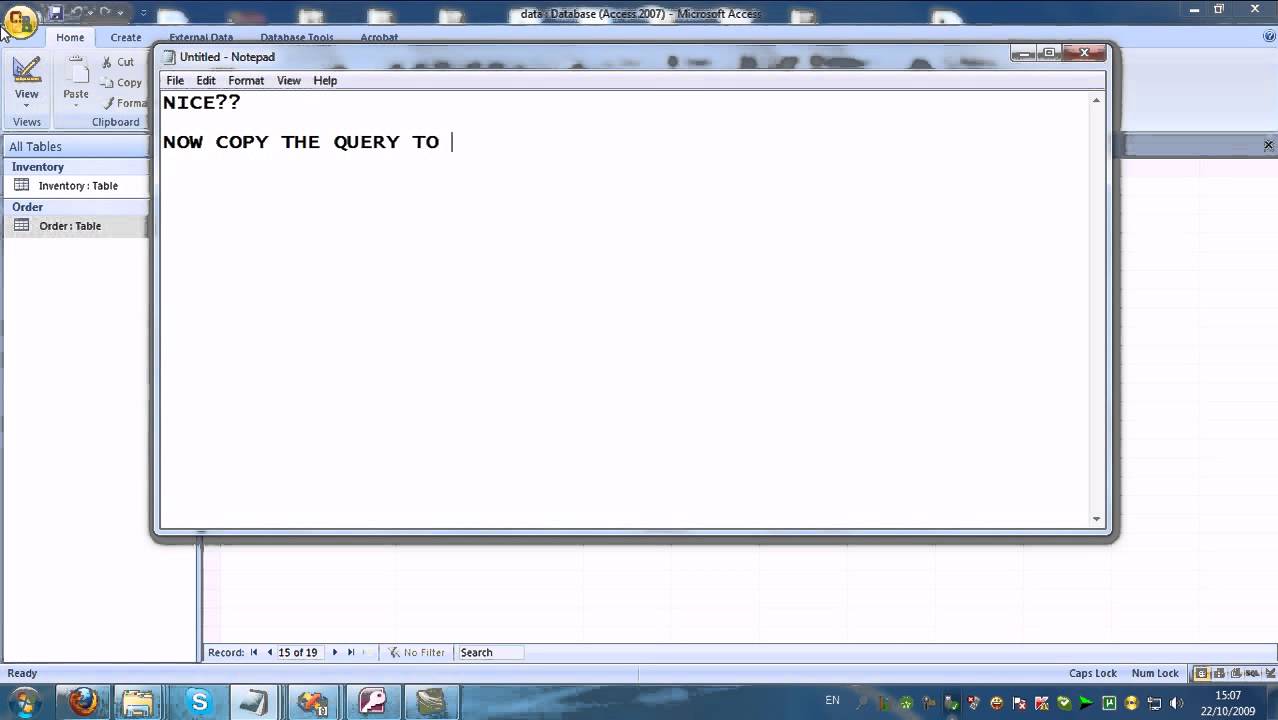Click the All Tables navigation pane header
The image size is (1278, 720).
point(75,146)
